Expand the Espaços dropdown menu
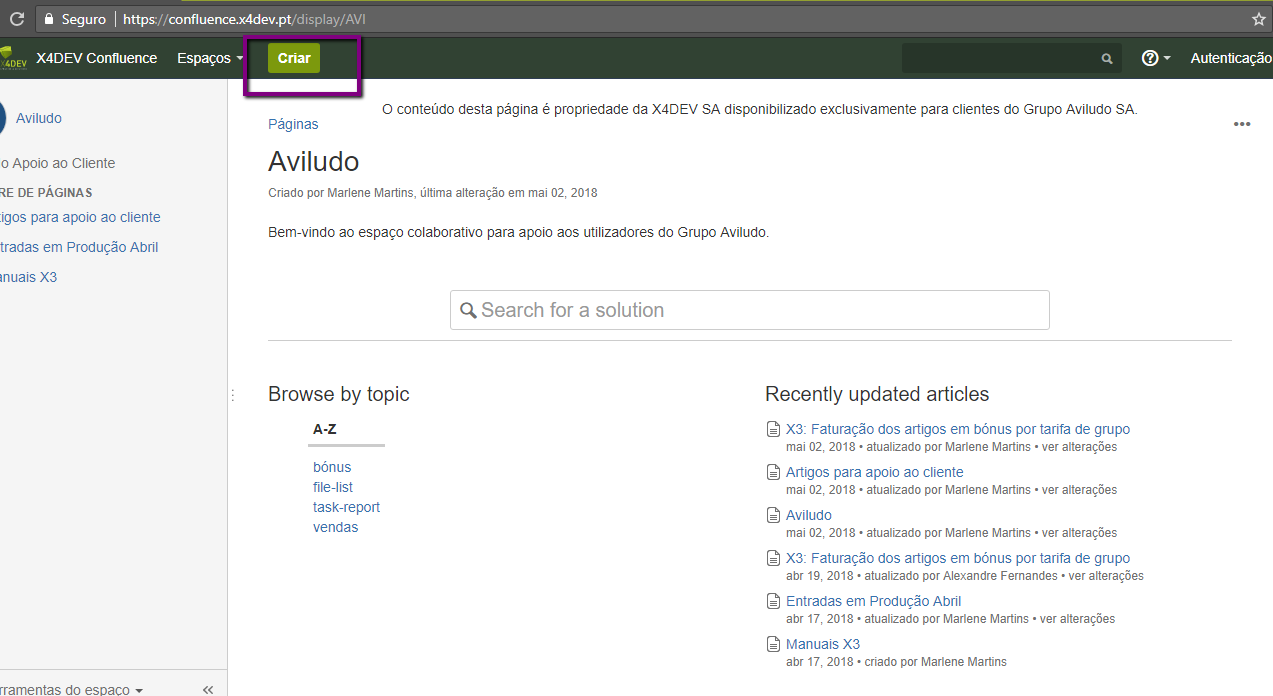Screen dimensions: 1273x696 pos(210,58)
